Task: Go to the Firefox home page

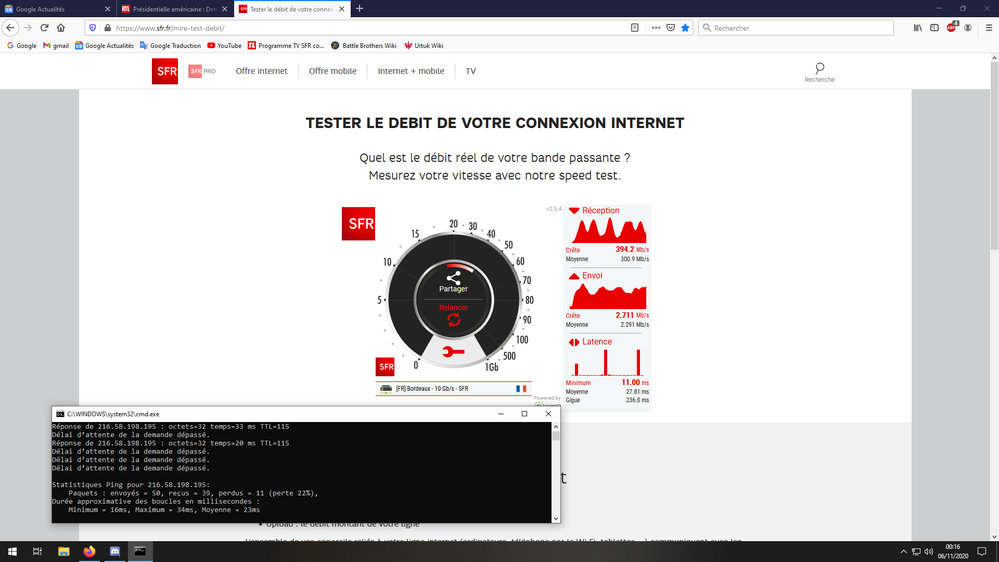Action: pos(61,28)
